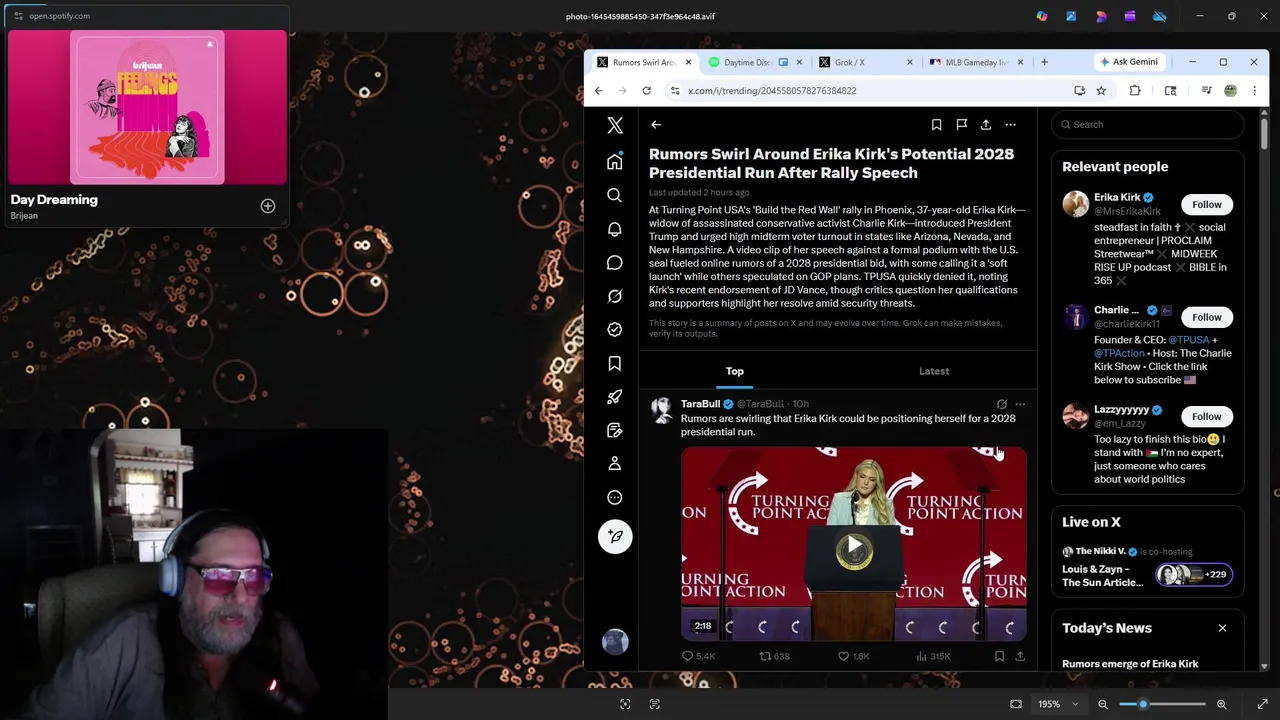Click Grok explain icon on TaraBull post

click(1001, 404)
